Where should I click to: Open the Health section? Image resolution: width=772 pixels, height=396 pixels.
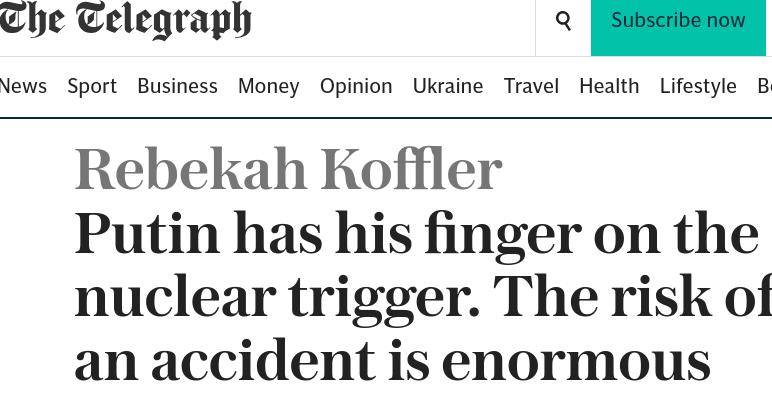[609, 86]
